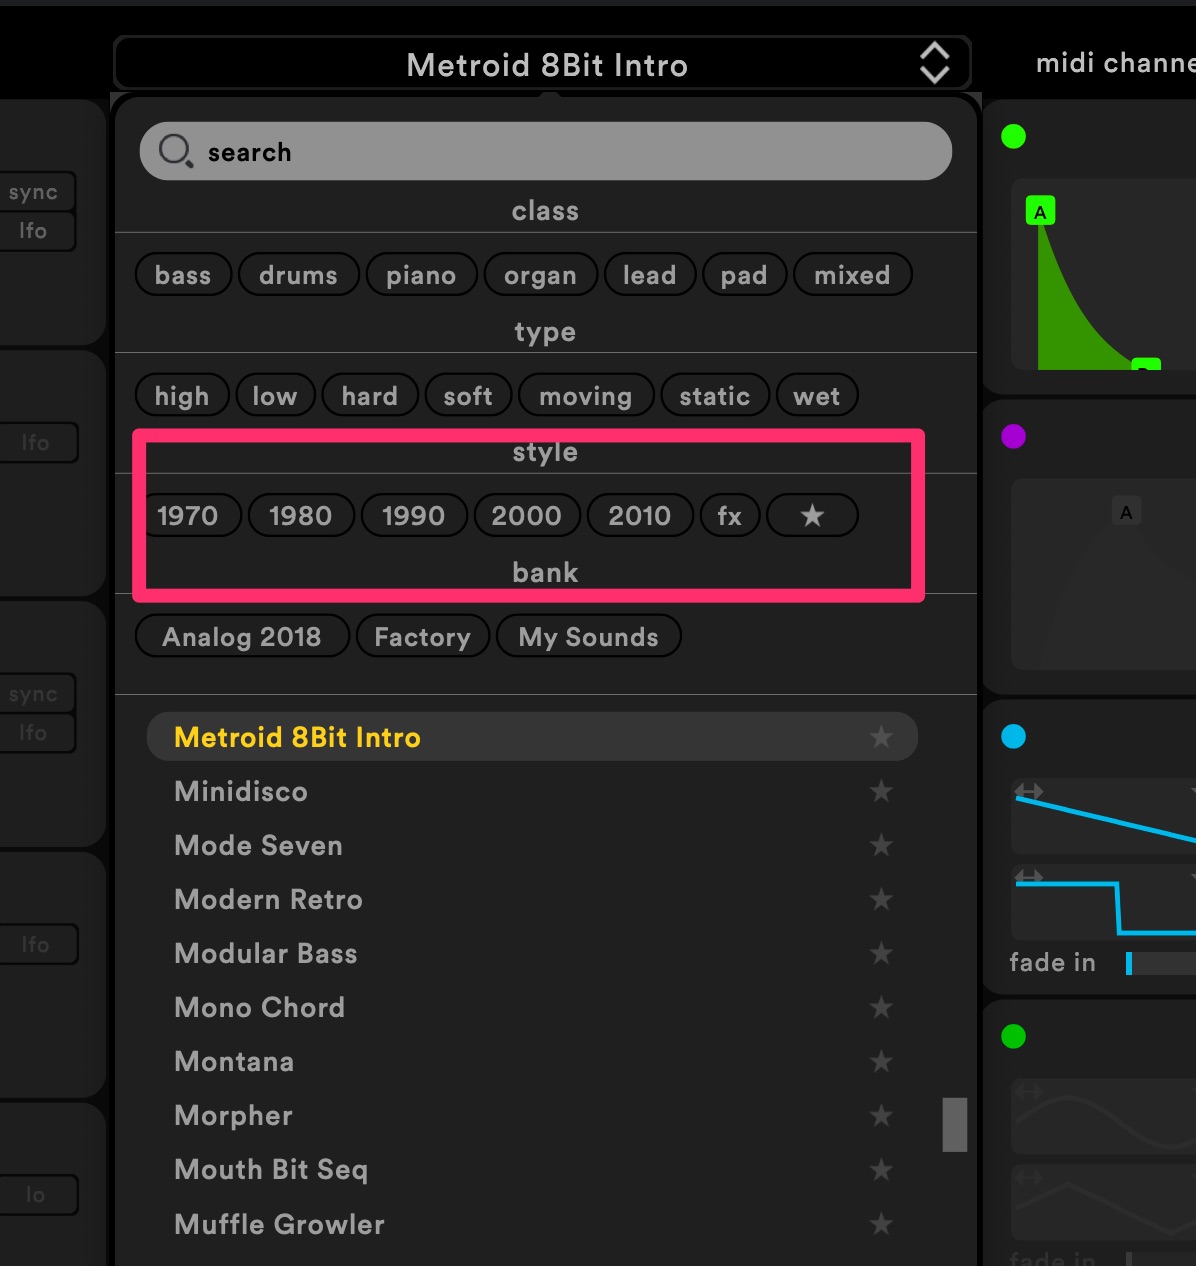Mark Morpher preset as favorite

880,1116
